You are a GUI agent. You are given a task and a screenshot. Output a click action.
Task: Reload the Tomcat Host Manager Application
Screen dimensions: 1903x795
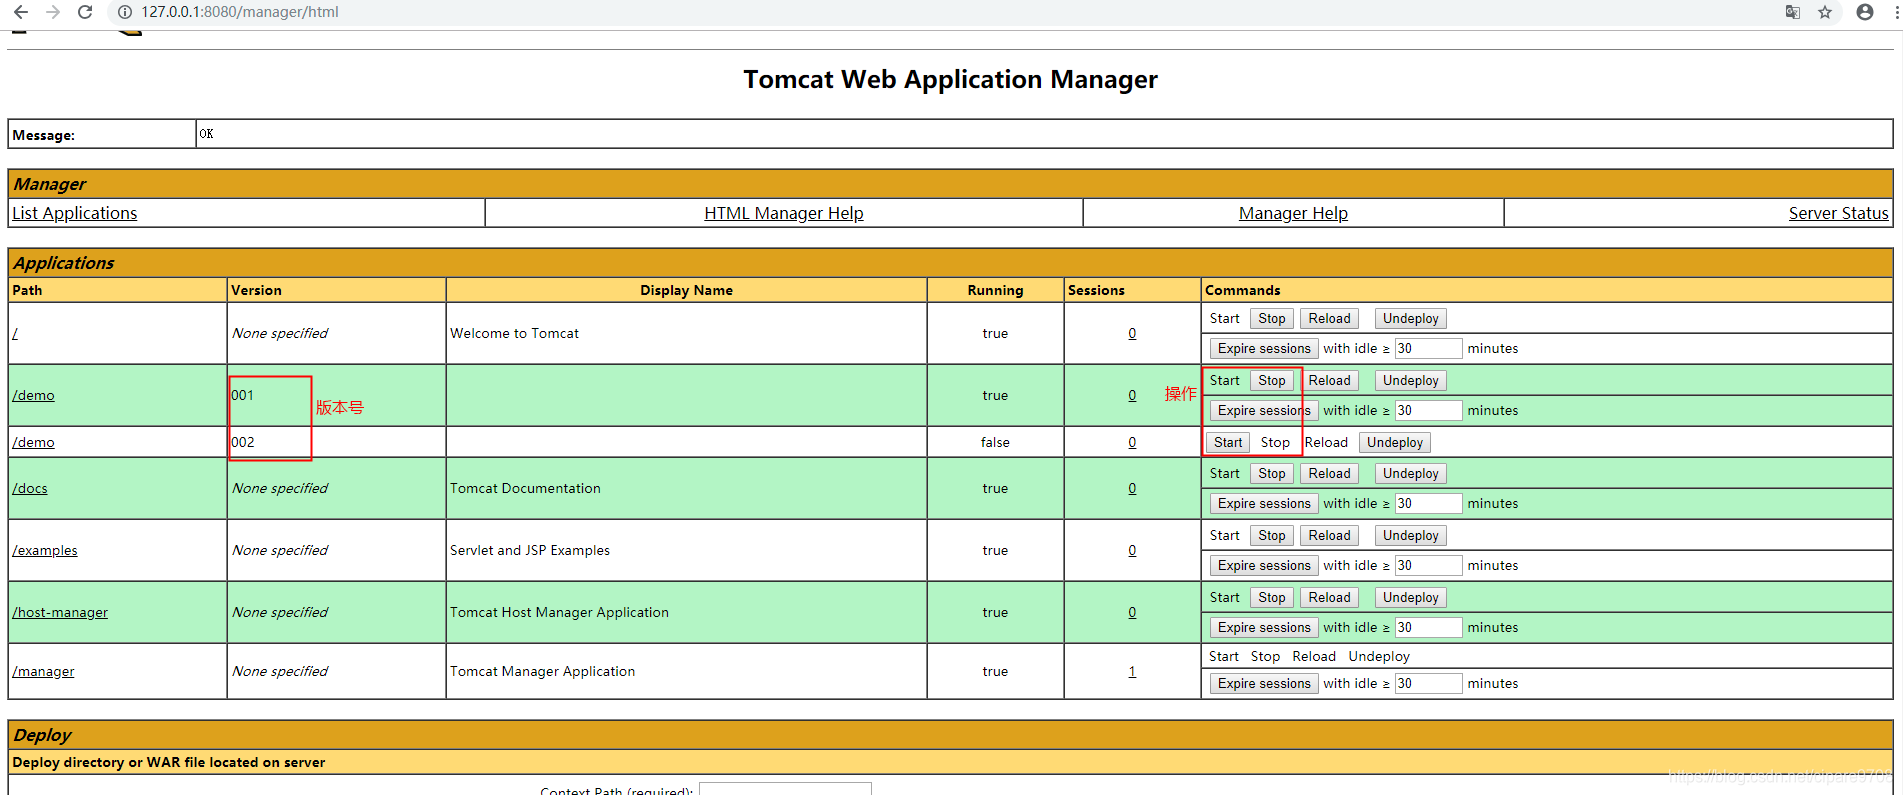pos(1329,597)
